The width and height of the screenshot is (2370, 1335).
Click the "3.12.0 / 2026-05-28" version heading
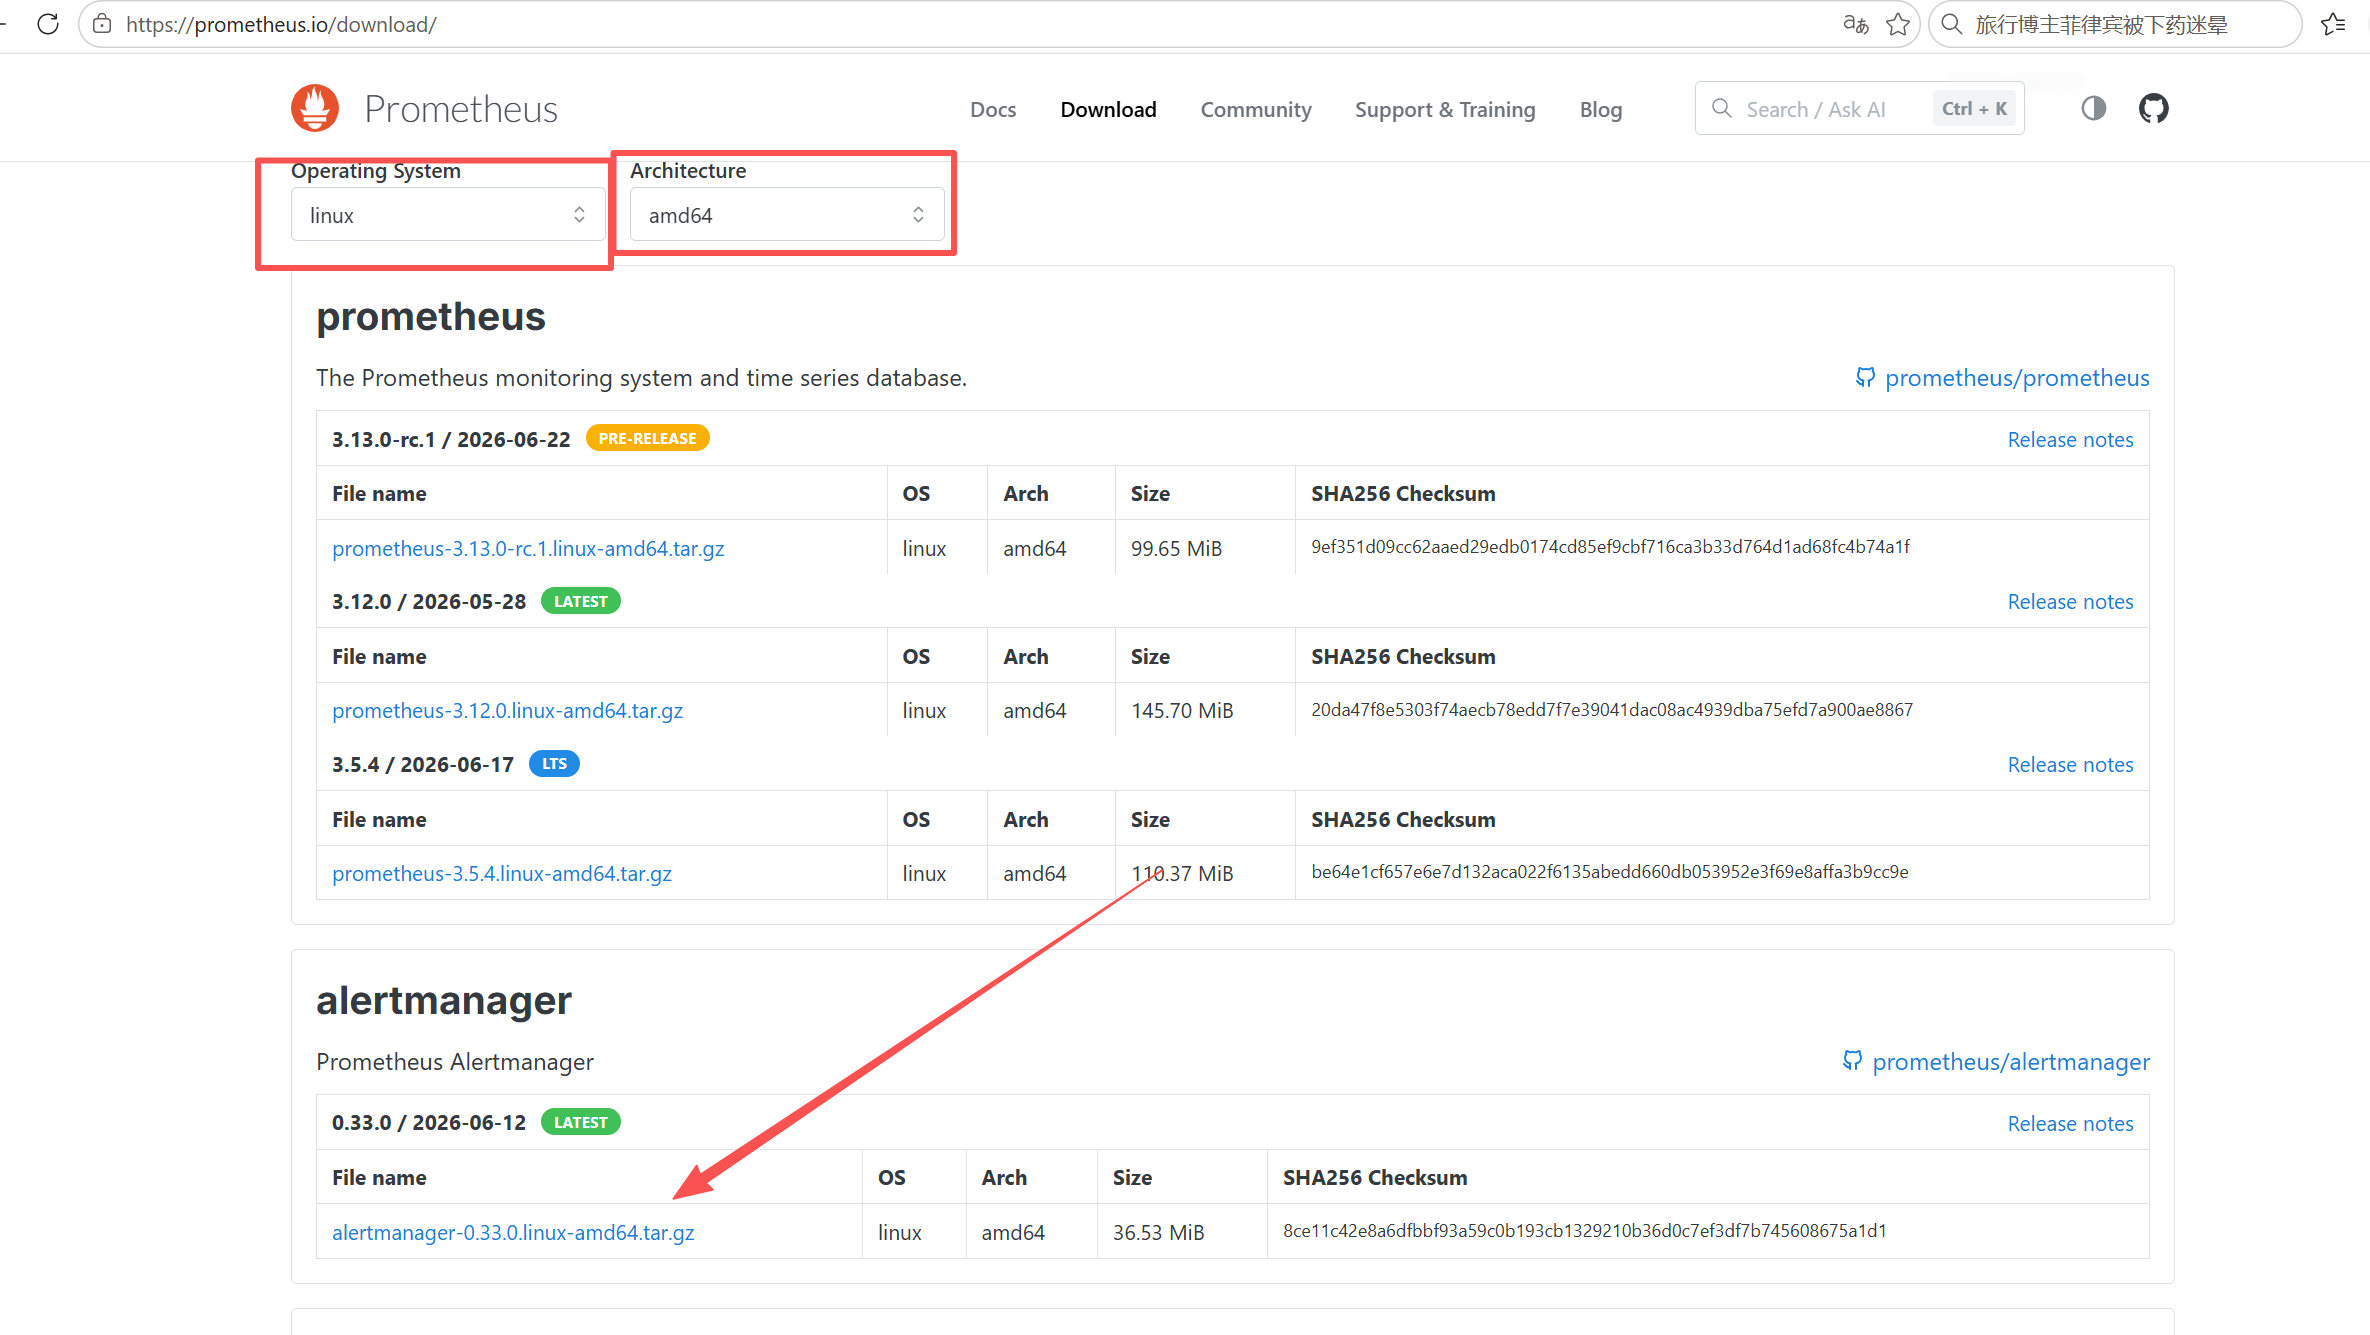pyautogui.click(x=429, y=602)
